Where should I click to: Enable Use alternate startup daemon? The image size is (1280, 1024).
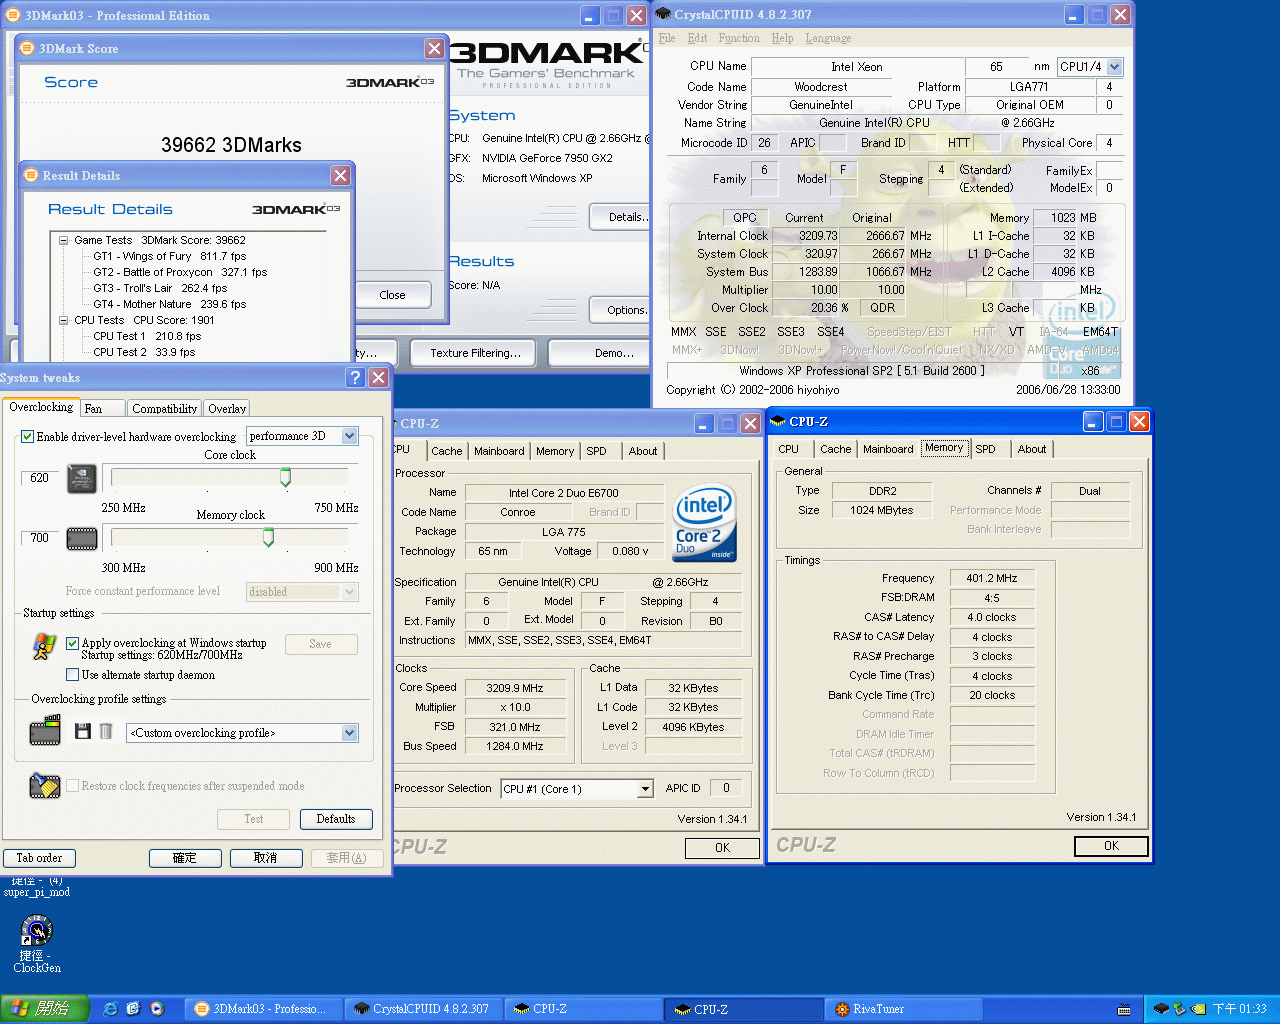coord(72,675)
